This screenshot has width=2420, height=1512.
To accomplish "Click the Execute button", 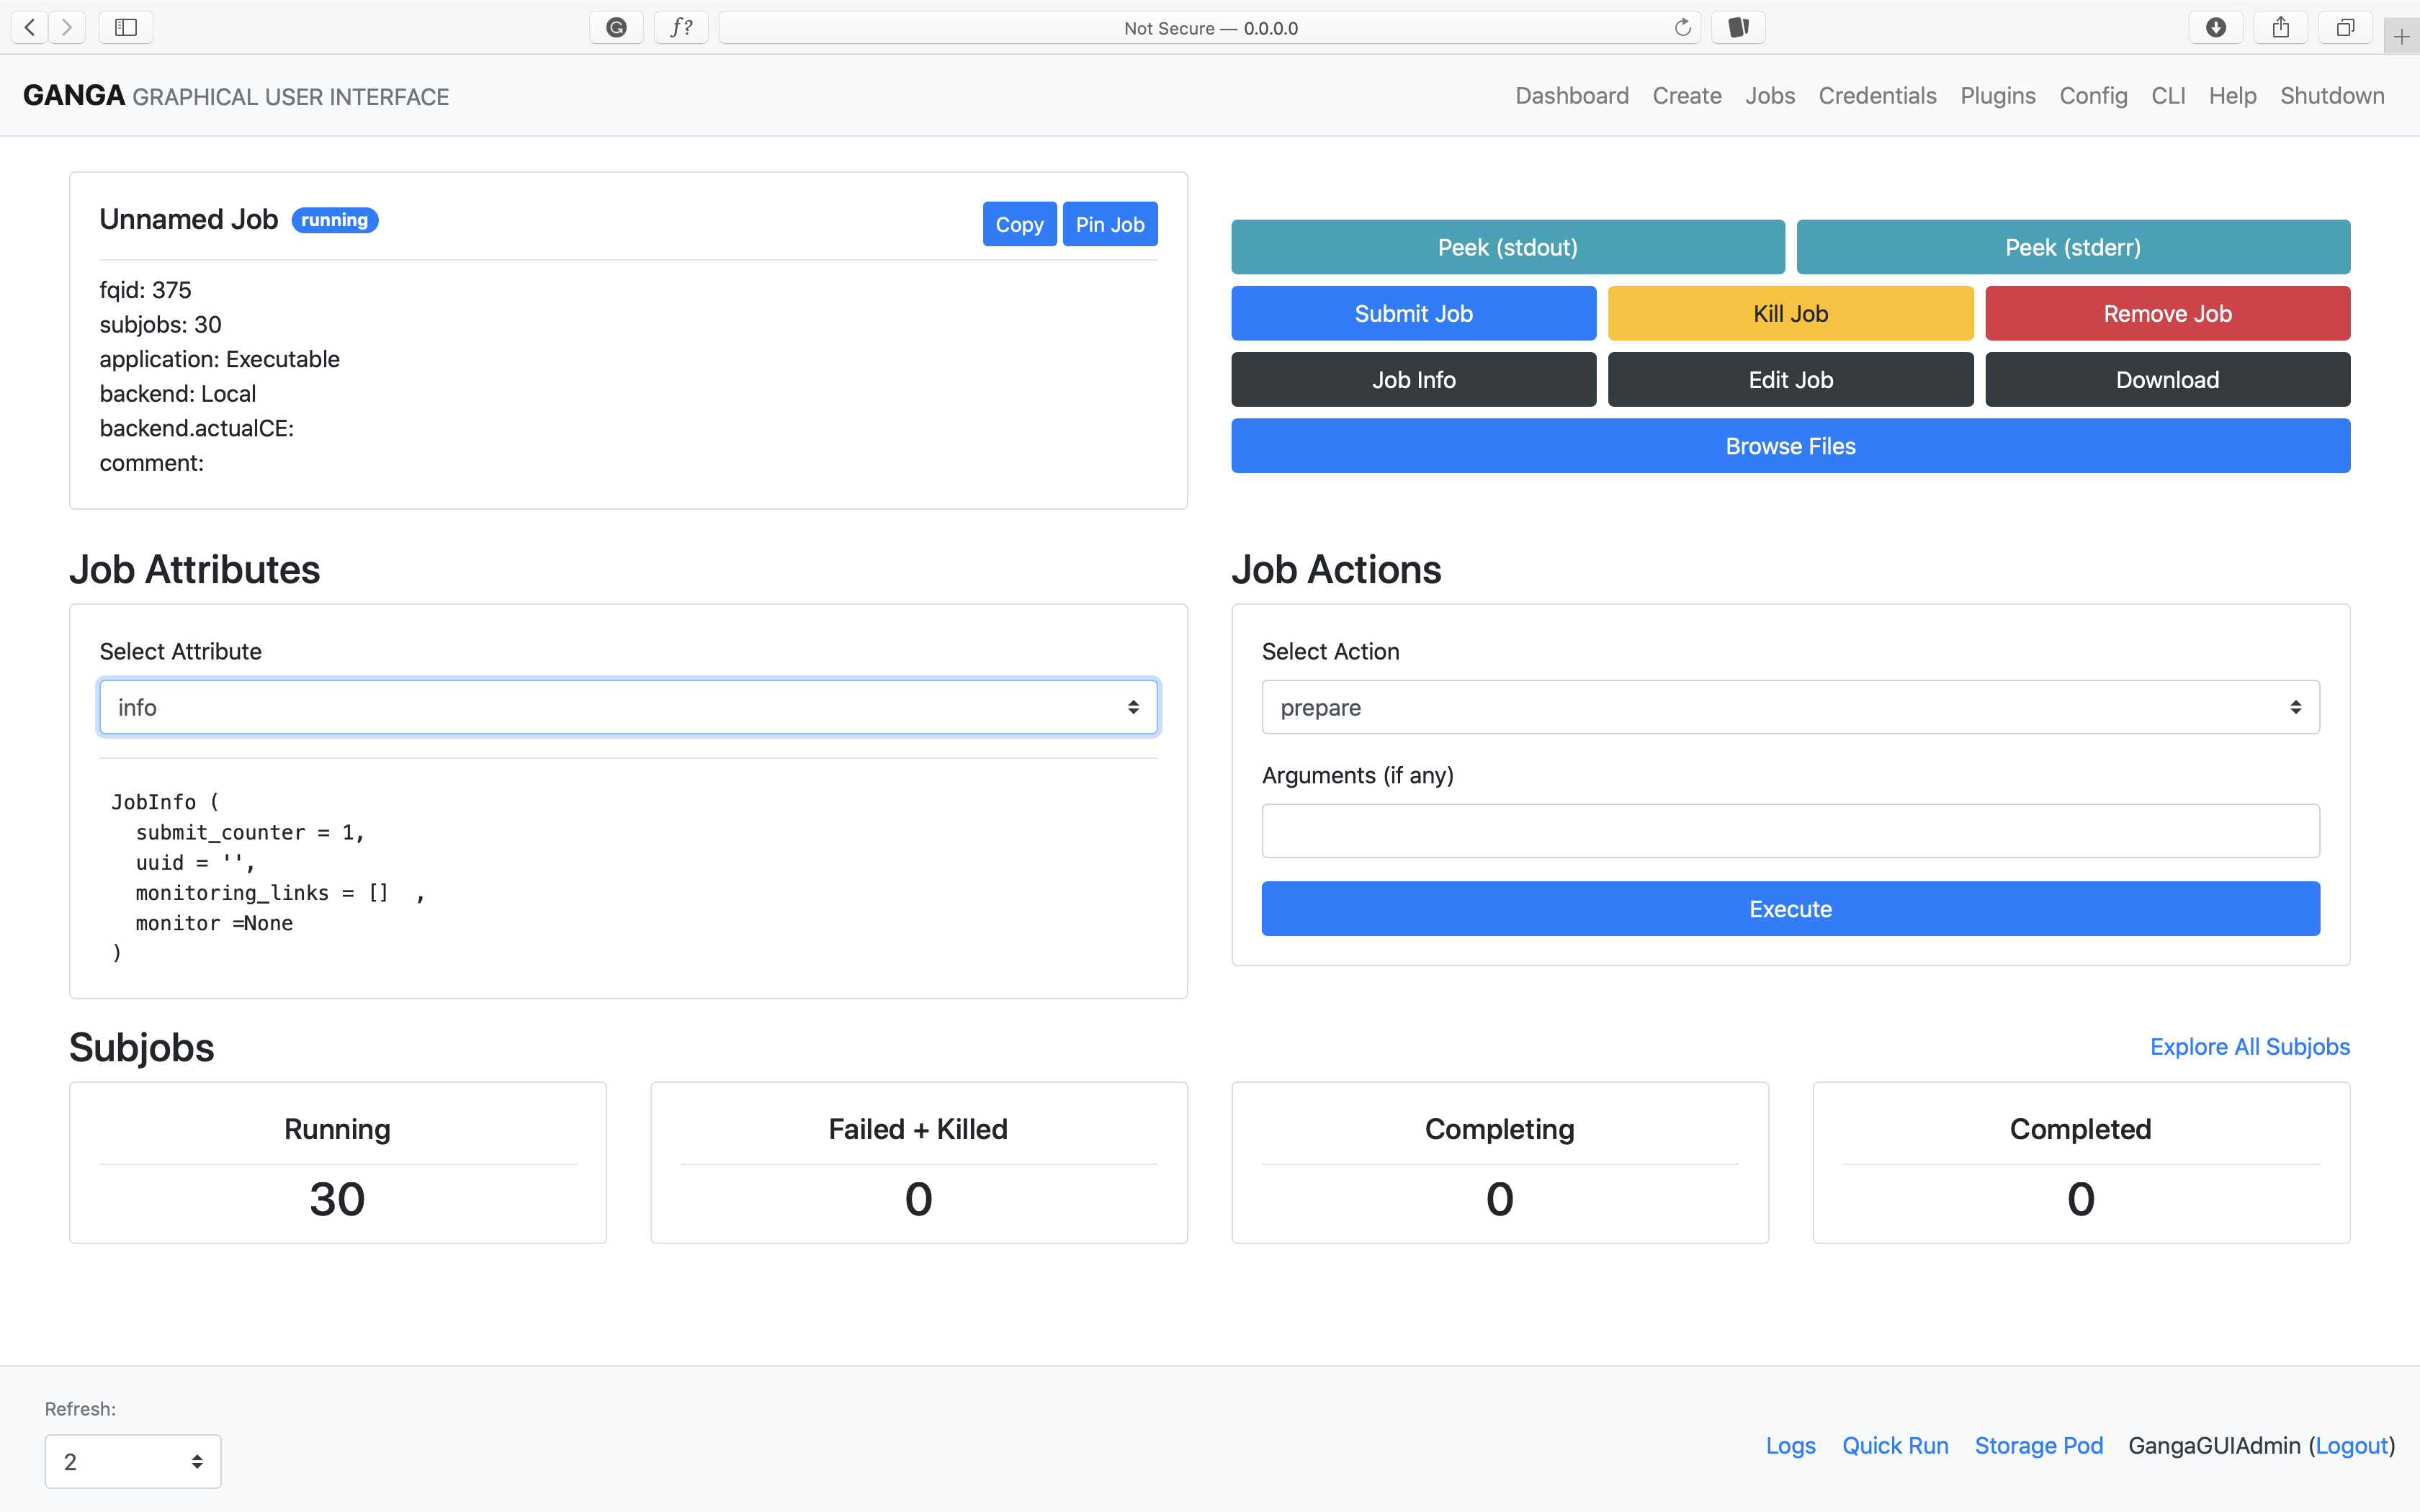I will click(1790, 909).
